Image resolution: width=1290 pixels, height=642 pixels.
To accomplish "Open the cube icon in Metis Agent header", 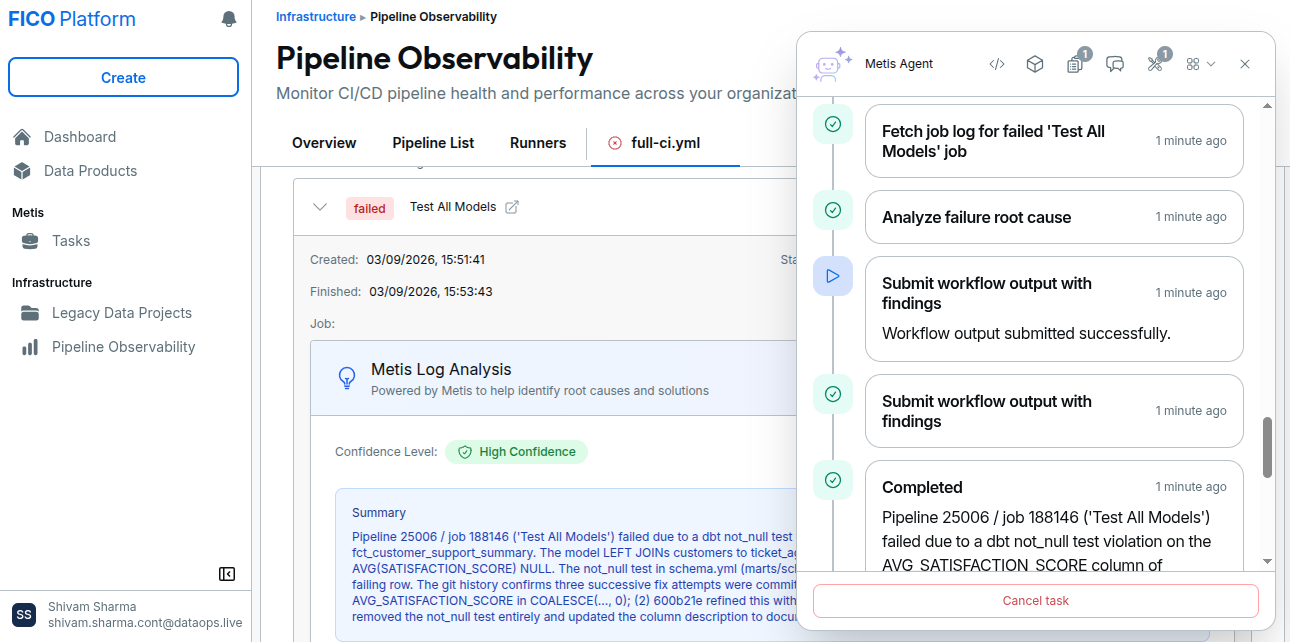I will pyautogui.click(x=1035, y=64).
